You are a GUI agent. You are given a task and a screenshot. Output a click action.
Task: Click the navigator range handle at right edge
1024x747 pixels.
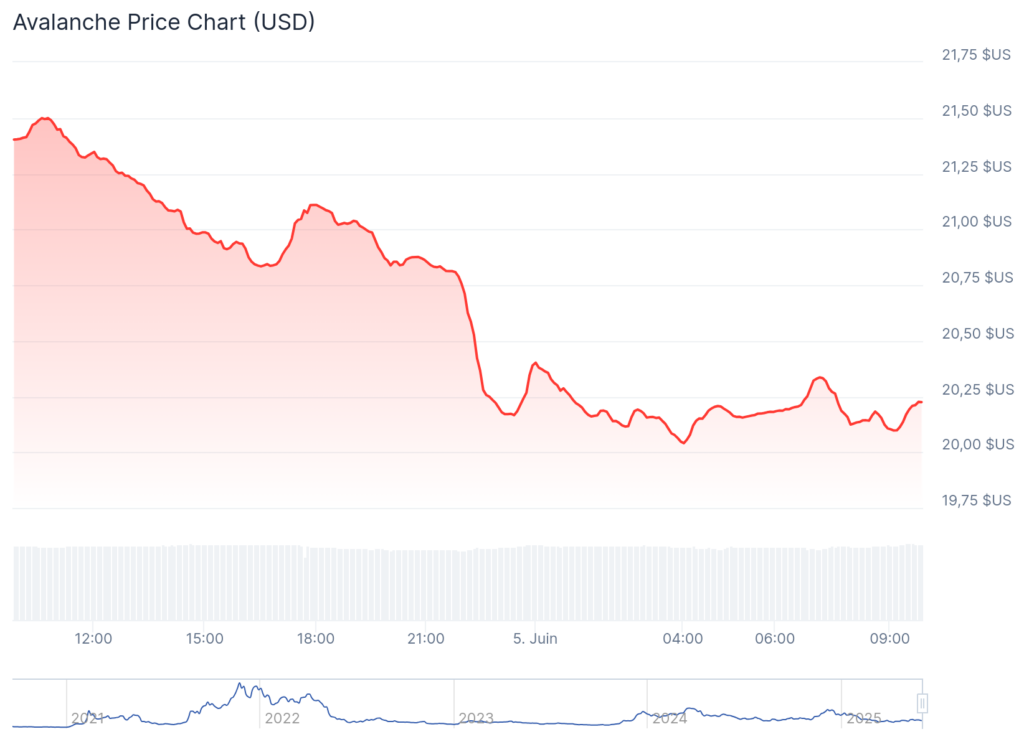[923, 702]
